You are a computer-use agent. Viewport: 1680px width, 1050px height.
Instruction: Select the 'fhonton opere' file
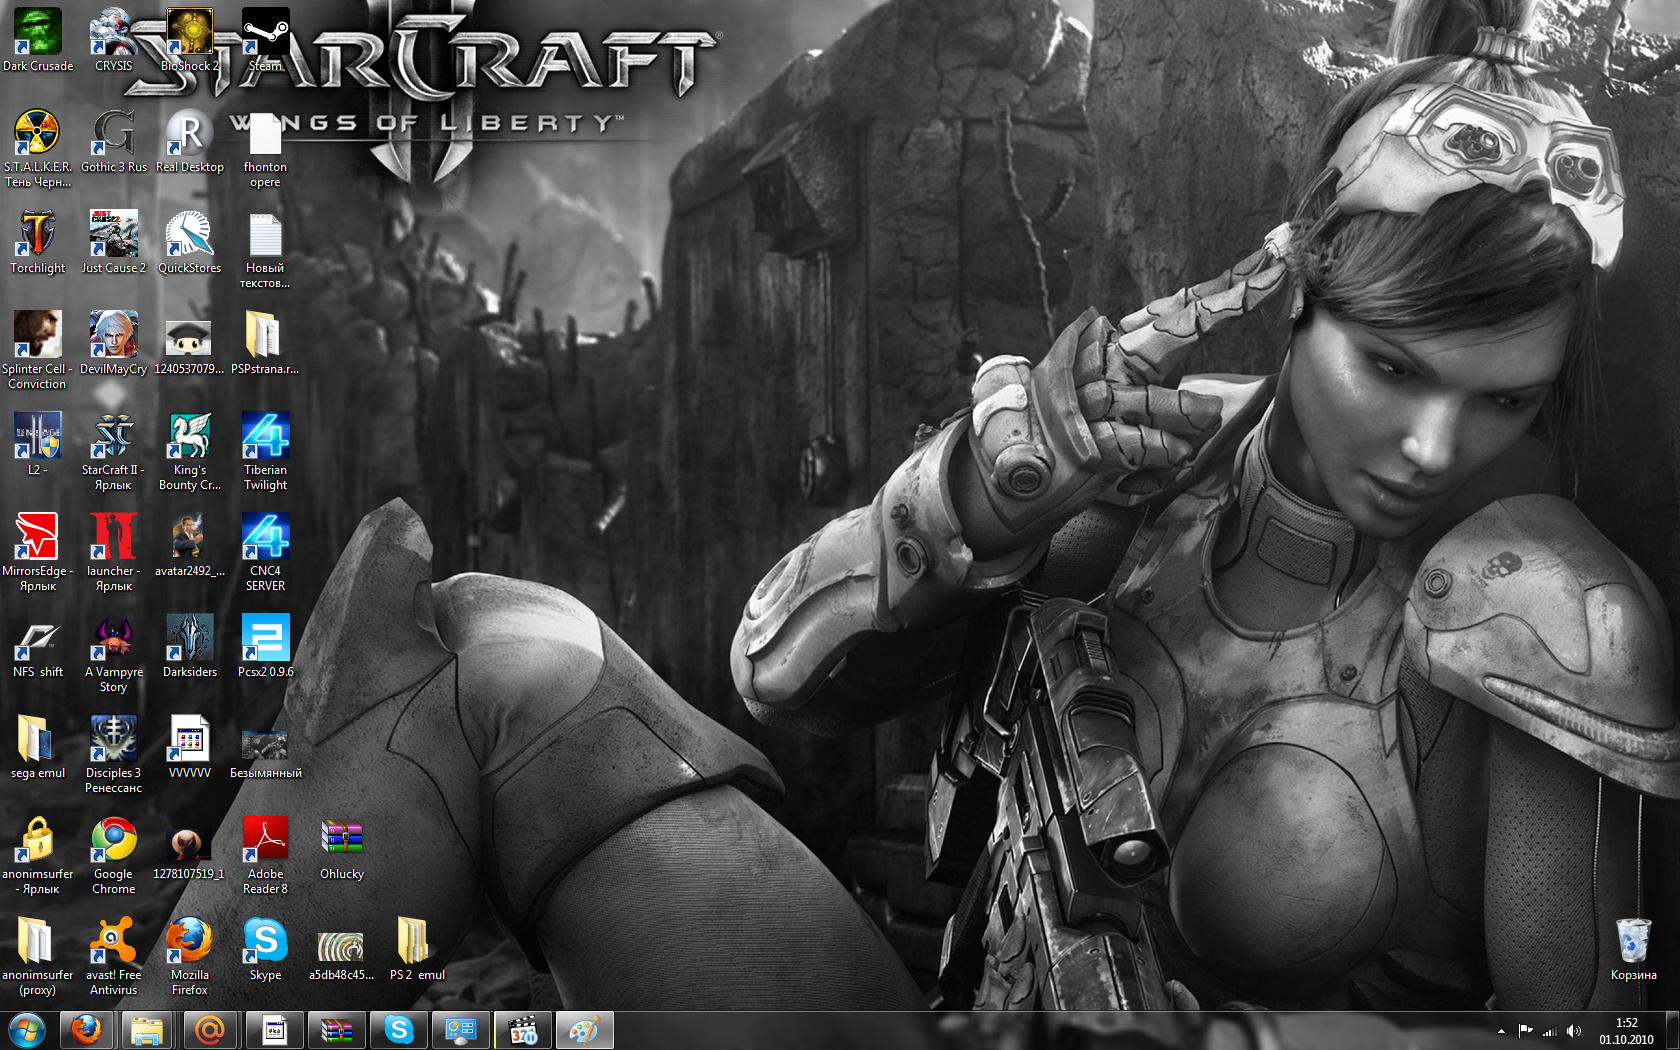265,148
